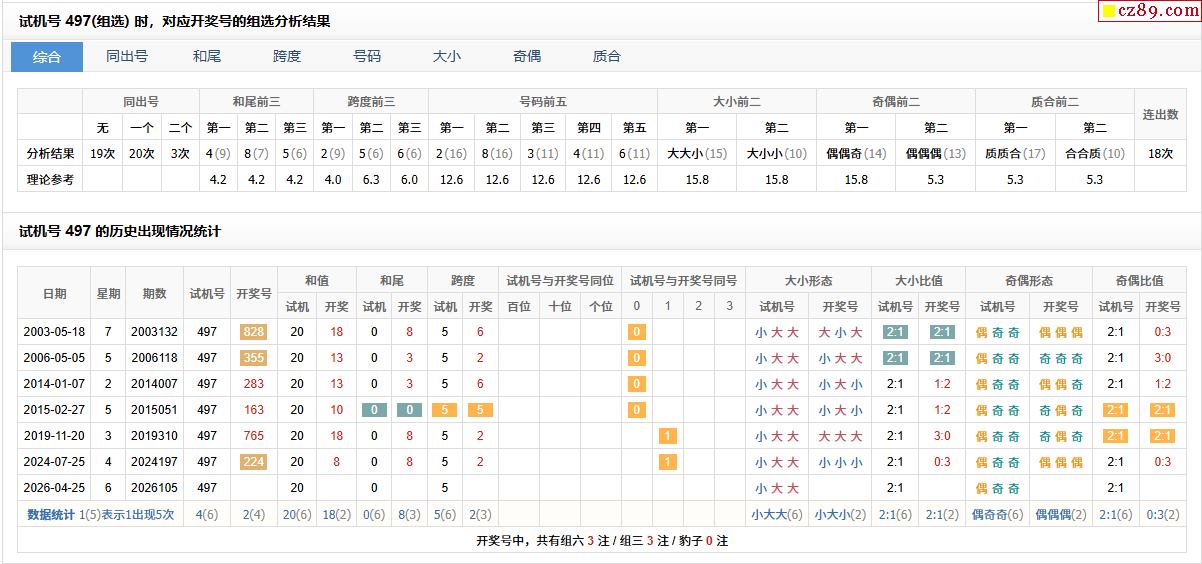Image resolution: width=1202 pixels, height=564 pixels.
Task: Go to the 号码 tab
Action: click(x=367, y=57)
